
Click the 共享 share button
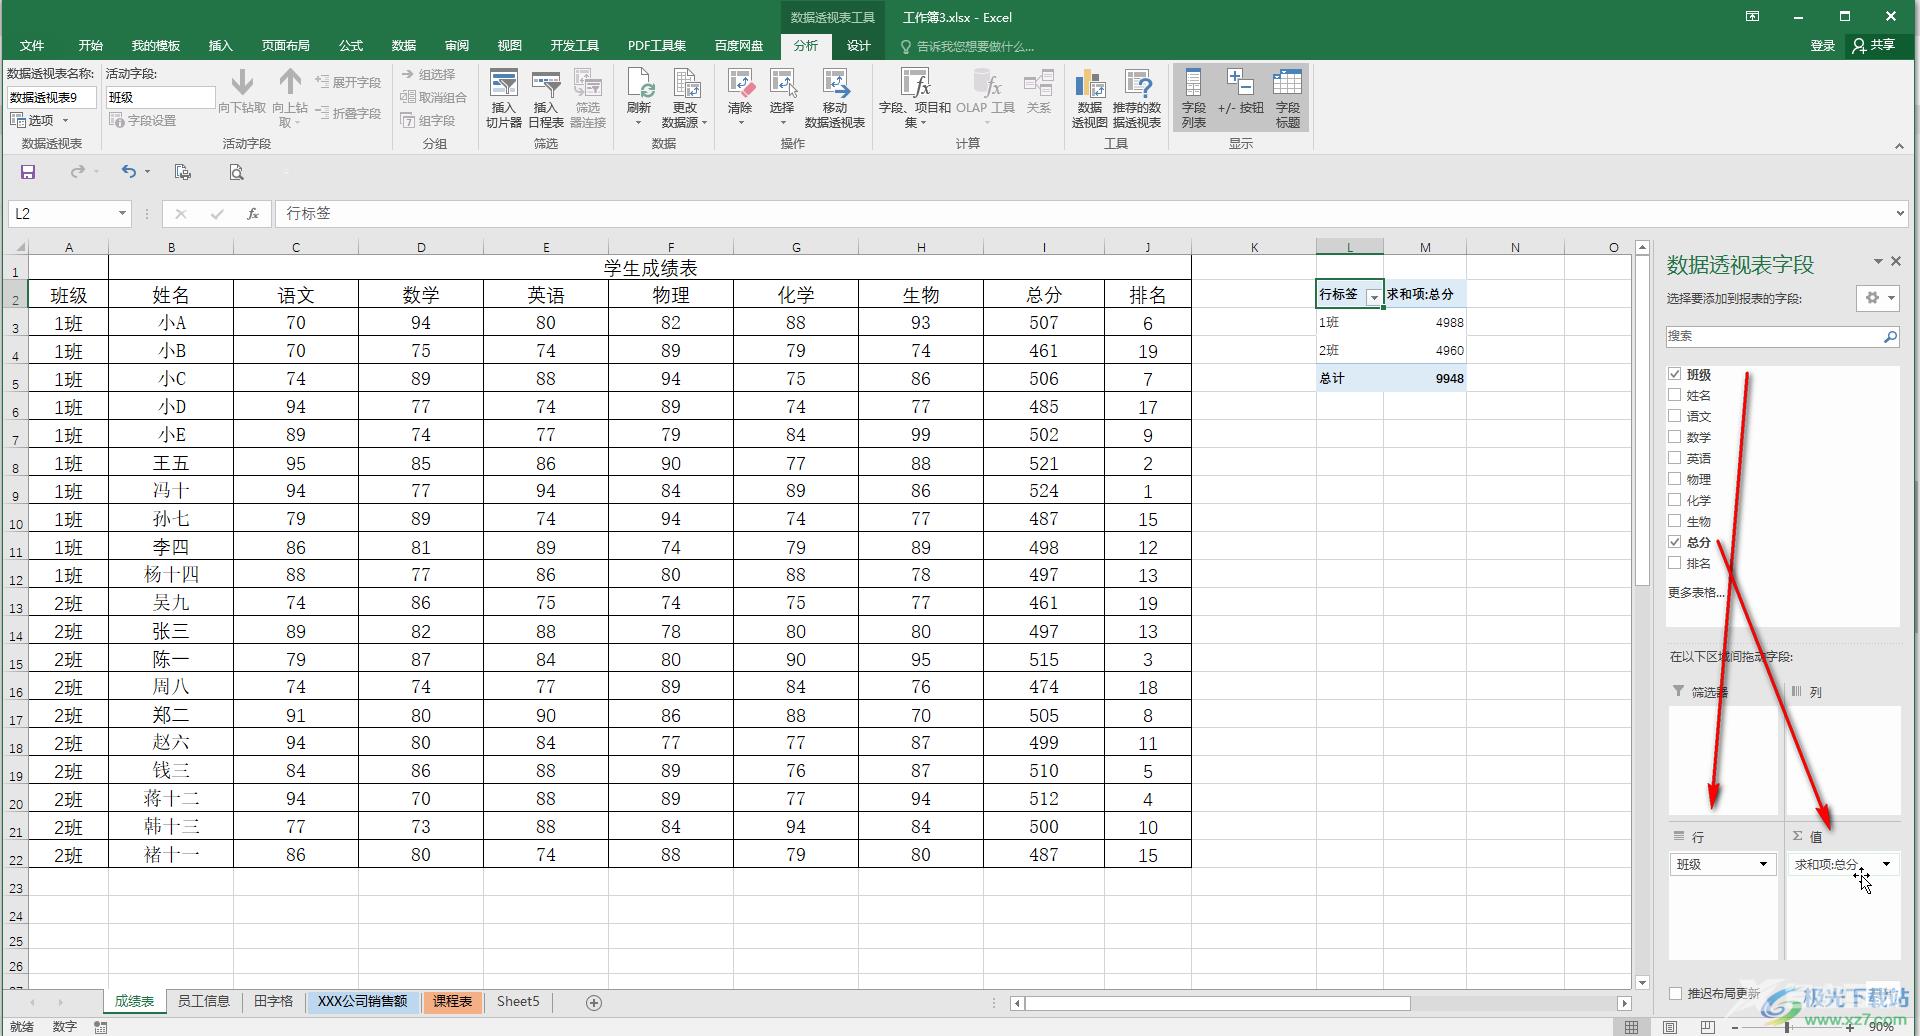click(1874, 46)
